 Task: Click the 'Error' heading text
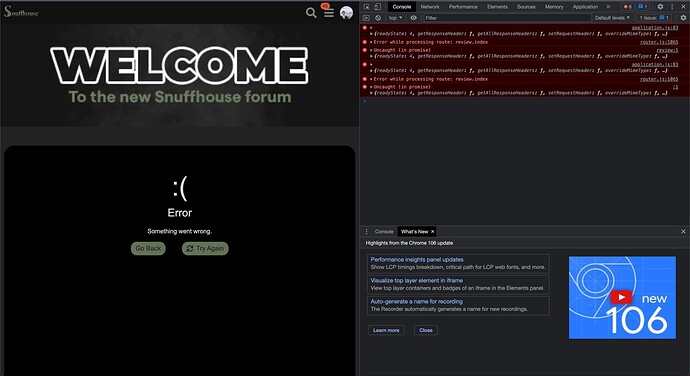pos(180,213)
